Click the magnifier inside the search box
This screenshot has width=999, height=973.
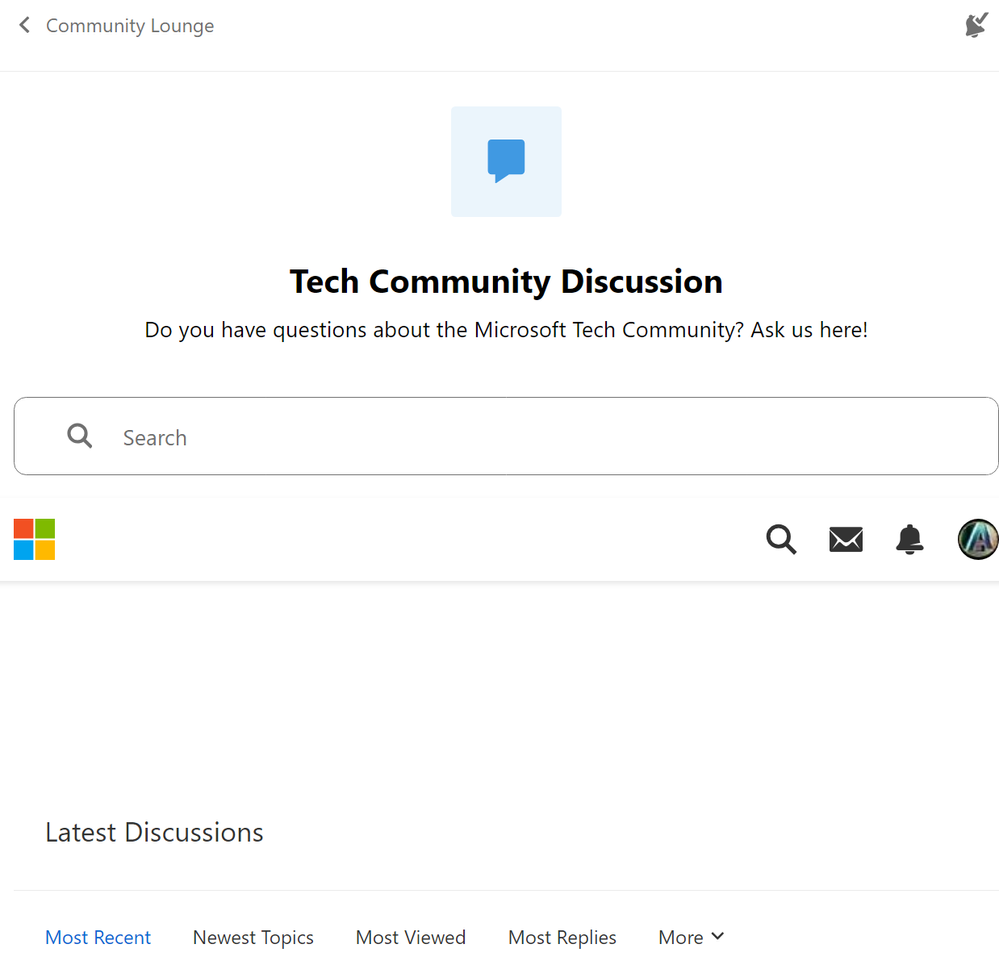click(80, 436)
